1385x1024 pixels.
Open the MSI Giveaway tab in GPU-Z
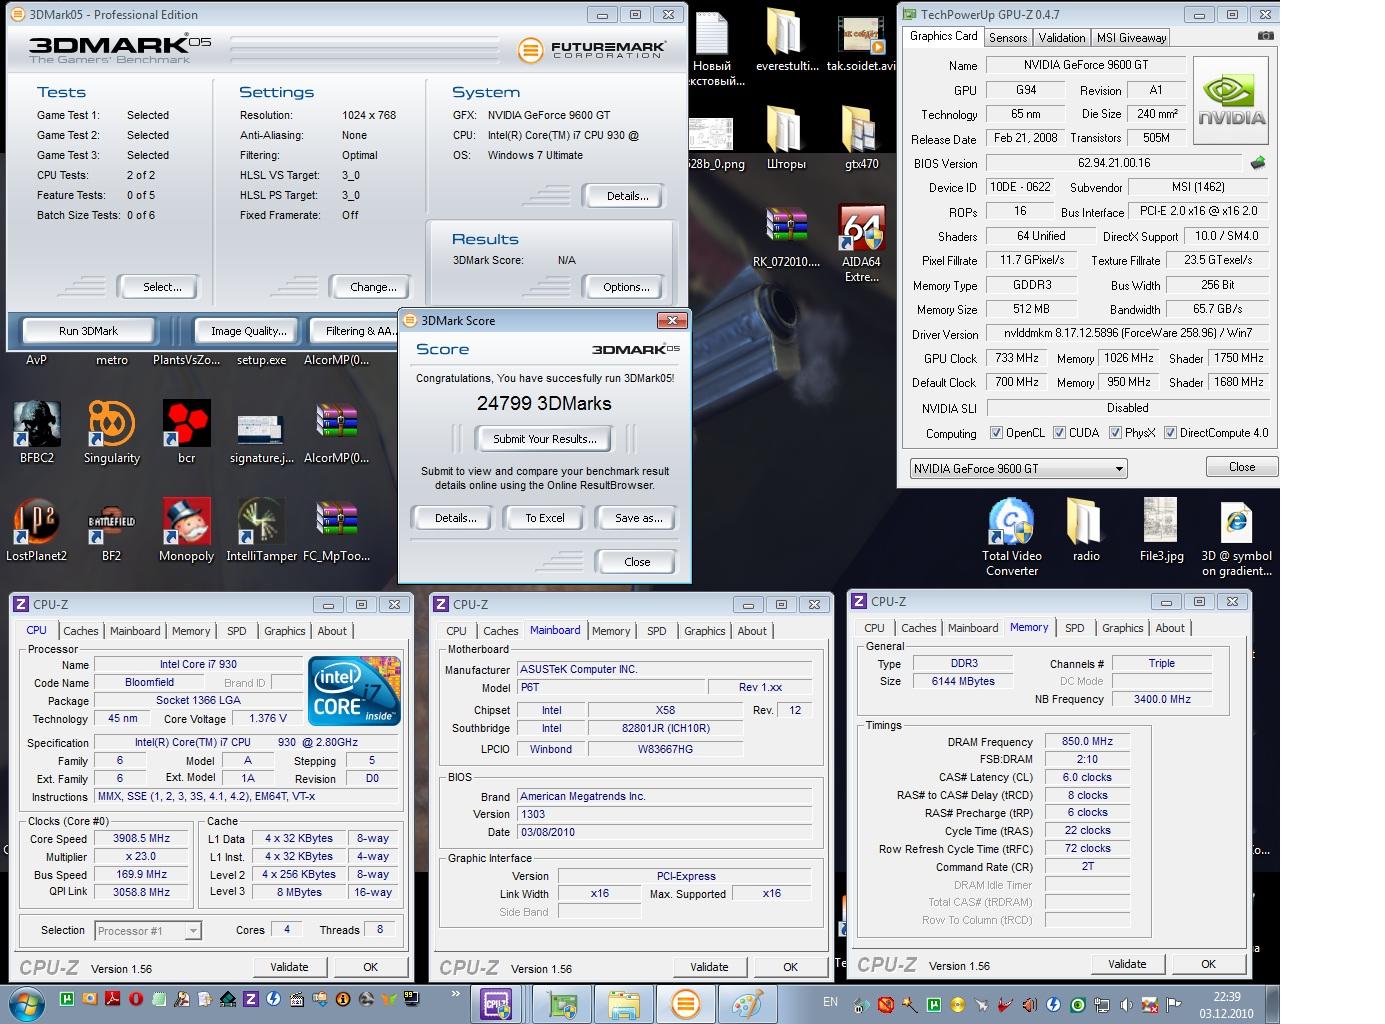point(1131,37)
